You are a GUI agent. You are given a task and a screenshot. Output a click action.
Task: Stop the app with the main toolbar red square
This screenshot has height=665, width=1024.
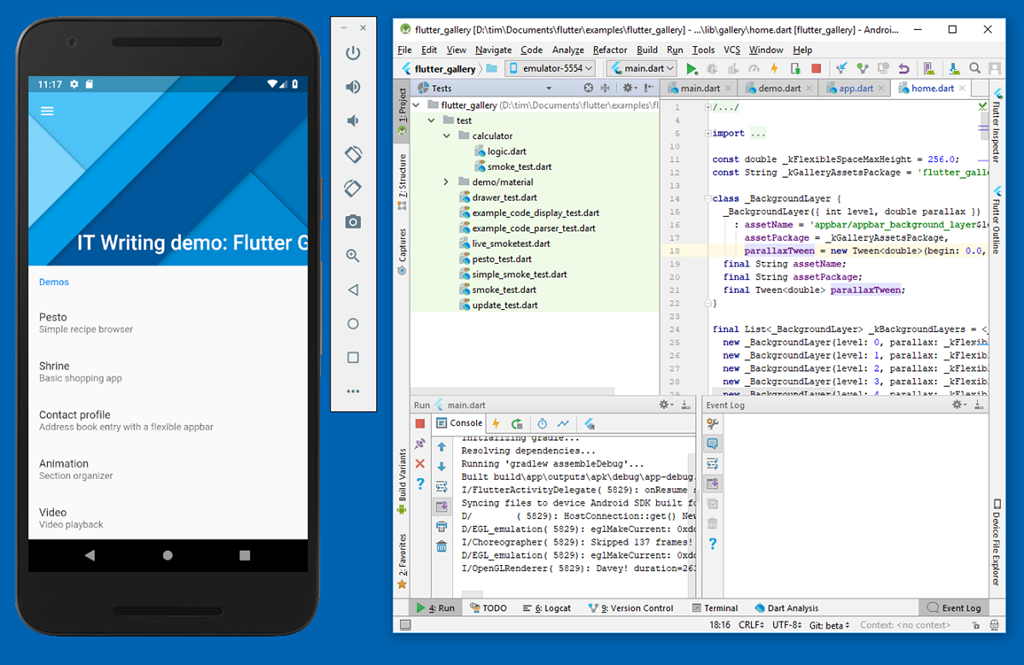coord(816,69)
